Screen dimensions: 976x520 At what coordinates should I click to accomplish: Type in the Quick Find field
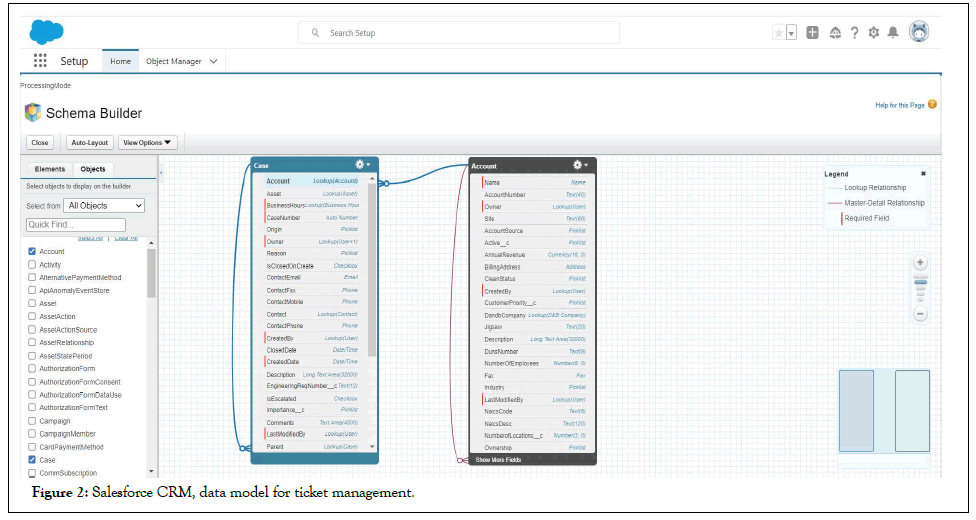tap(75, 225)
